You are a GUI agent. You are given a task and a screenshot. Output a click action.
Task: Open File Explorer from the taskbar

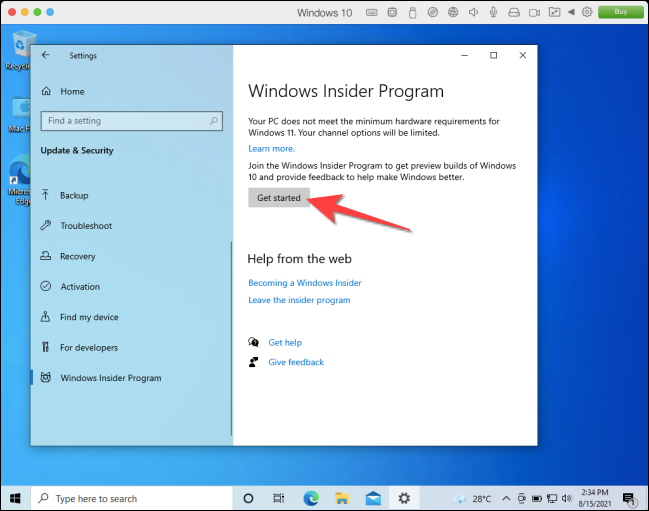pos(342,498)
